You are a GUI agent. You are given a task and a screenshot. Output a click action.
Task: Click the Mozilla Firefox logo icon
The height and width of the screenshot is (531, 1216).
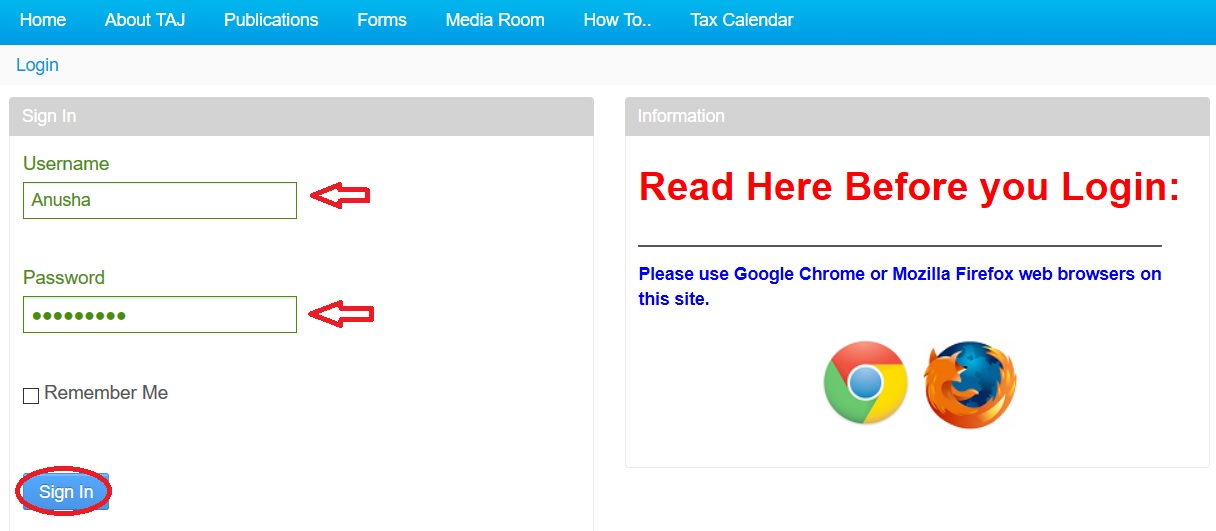click(969, 385)
